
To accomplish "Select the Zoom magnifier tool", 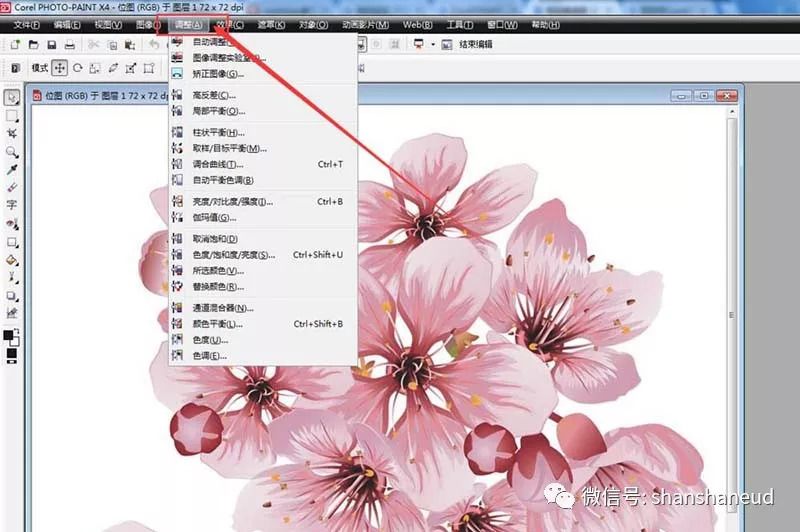I will tap(12, 152).
